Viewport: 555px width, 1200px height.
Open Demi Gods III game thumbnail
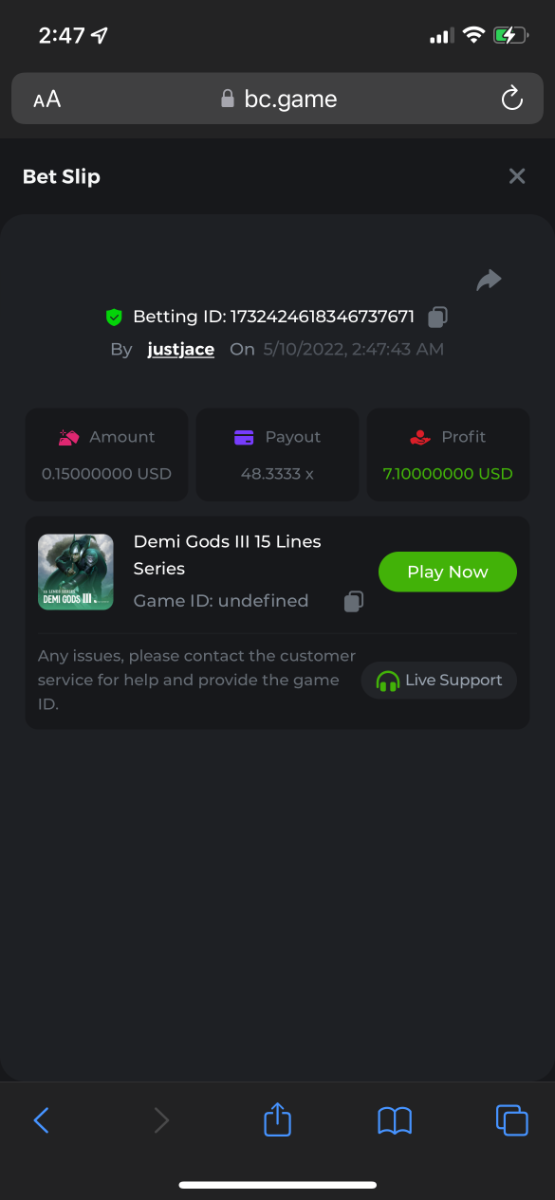(x=76, y=572)
